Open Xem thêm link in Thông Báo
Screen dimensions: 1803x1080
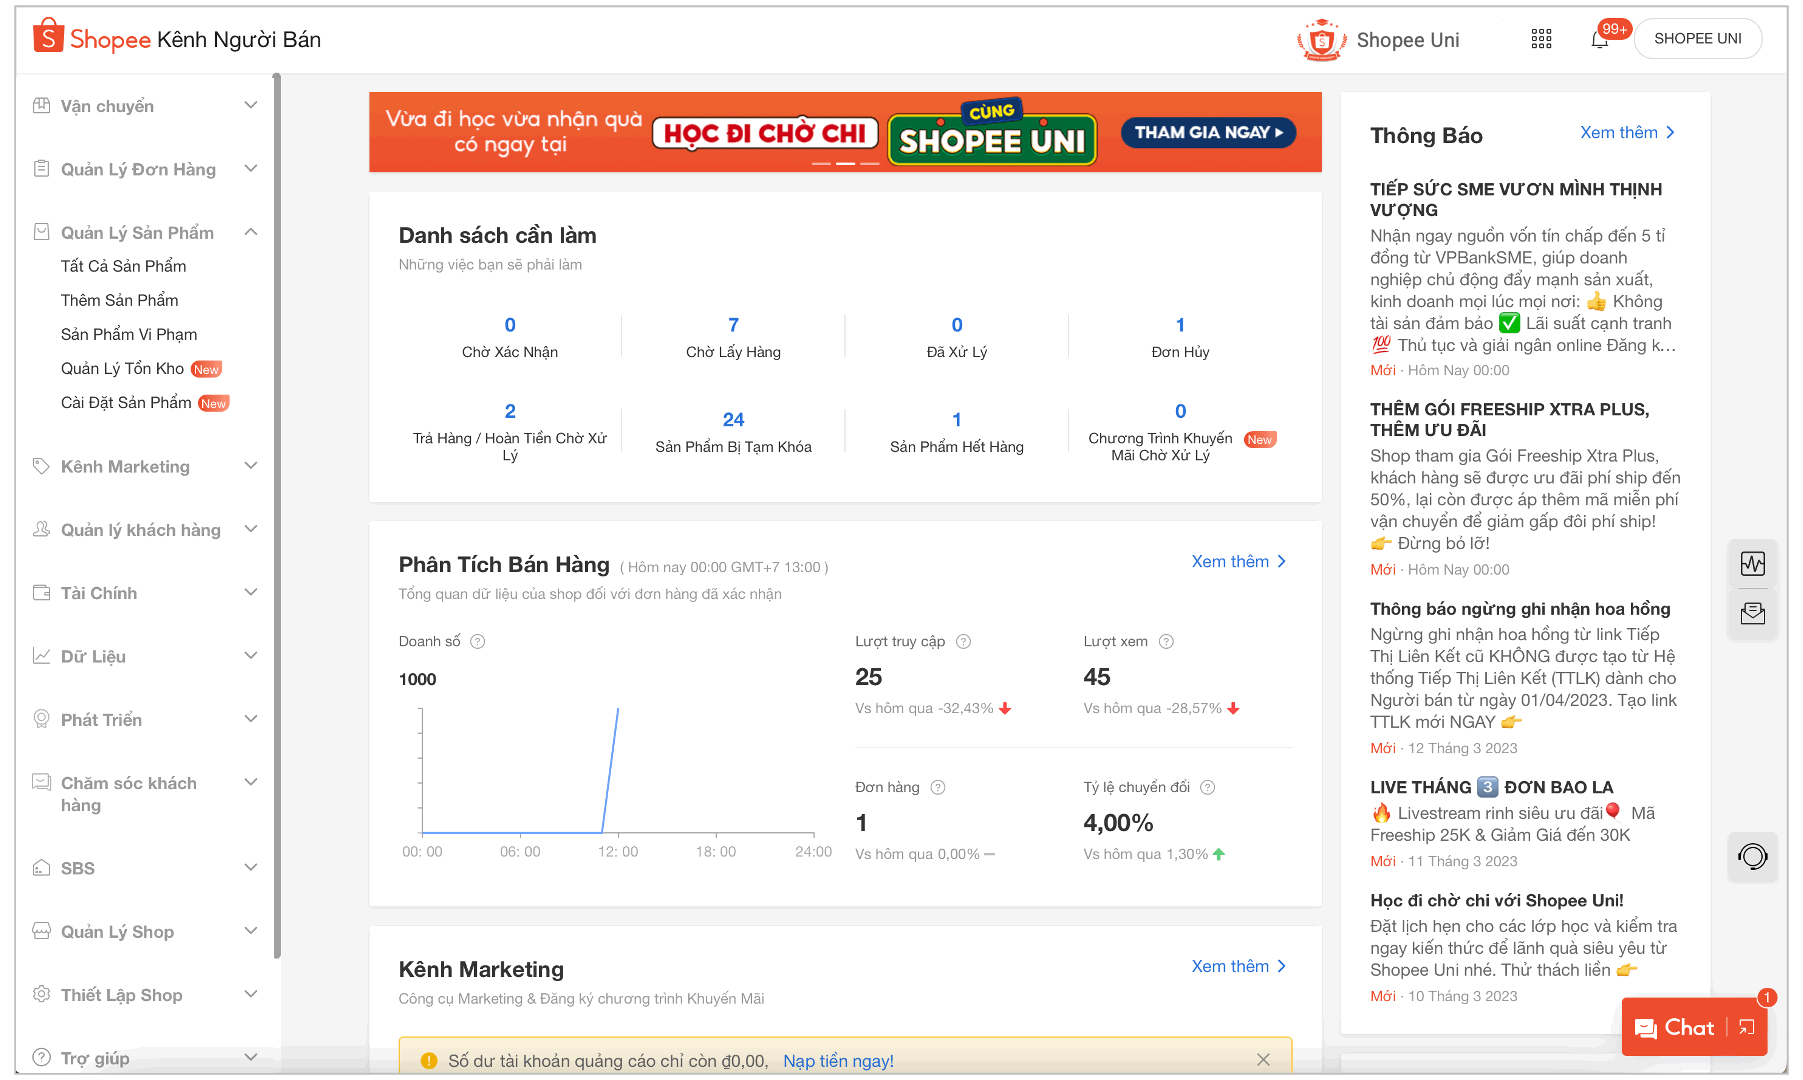tap(1626, 133)
